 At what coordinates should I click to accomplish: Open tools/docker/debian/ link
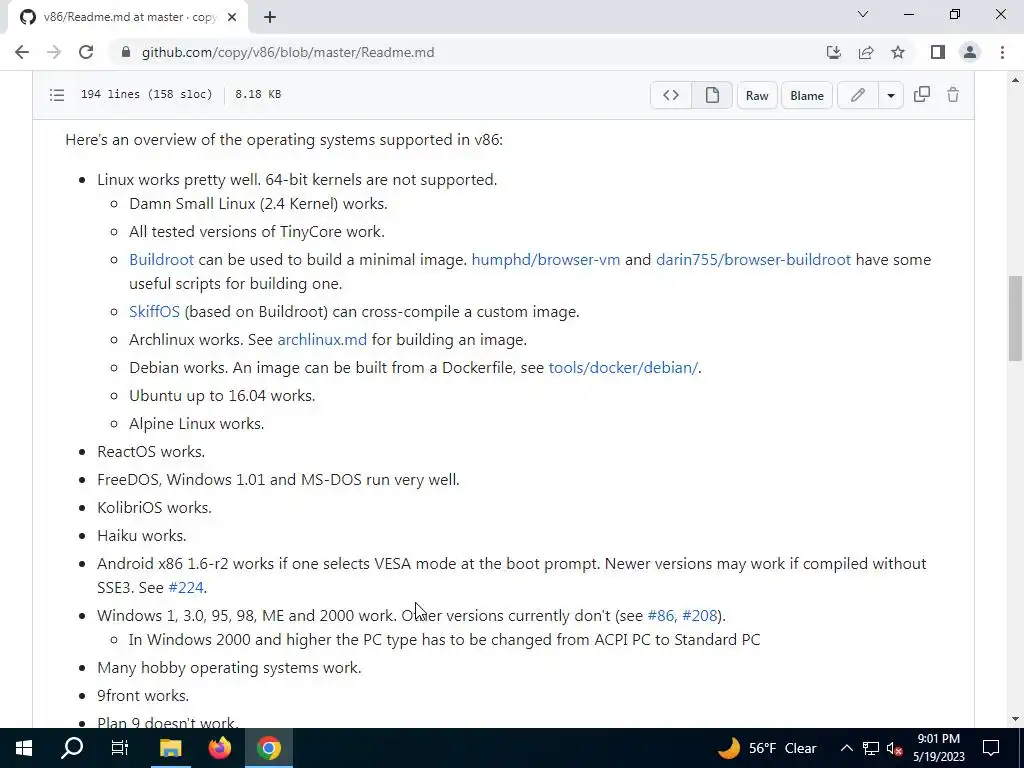click(623, 368)
